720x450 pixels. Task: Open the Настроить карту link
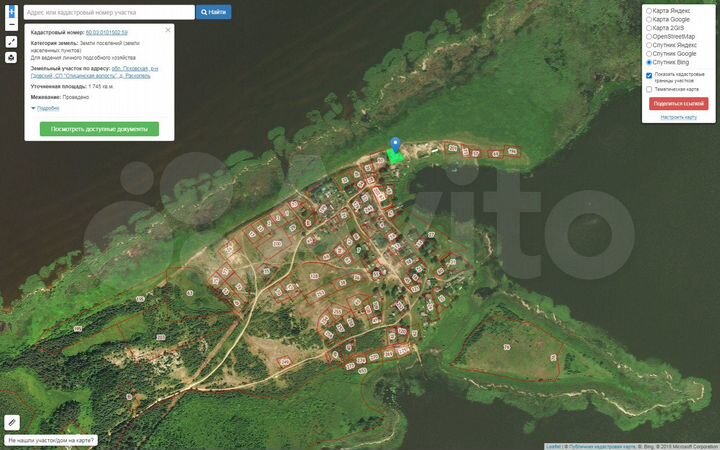(x=678, y=117)
